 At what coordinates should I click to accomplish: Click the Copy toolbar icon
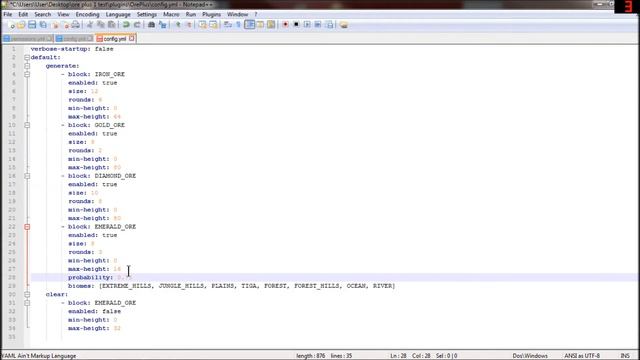100,25
